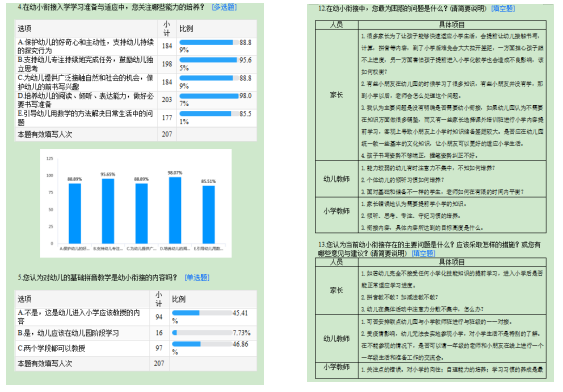
Task: Click the chart bar labeled 98.07%
Action: point(175,210)
